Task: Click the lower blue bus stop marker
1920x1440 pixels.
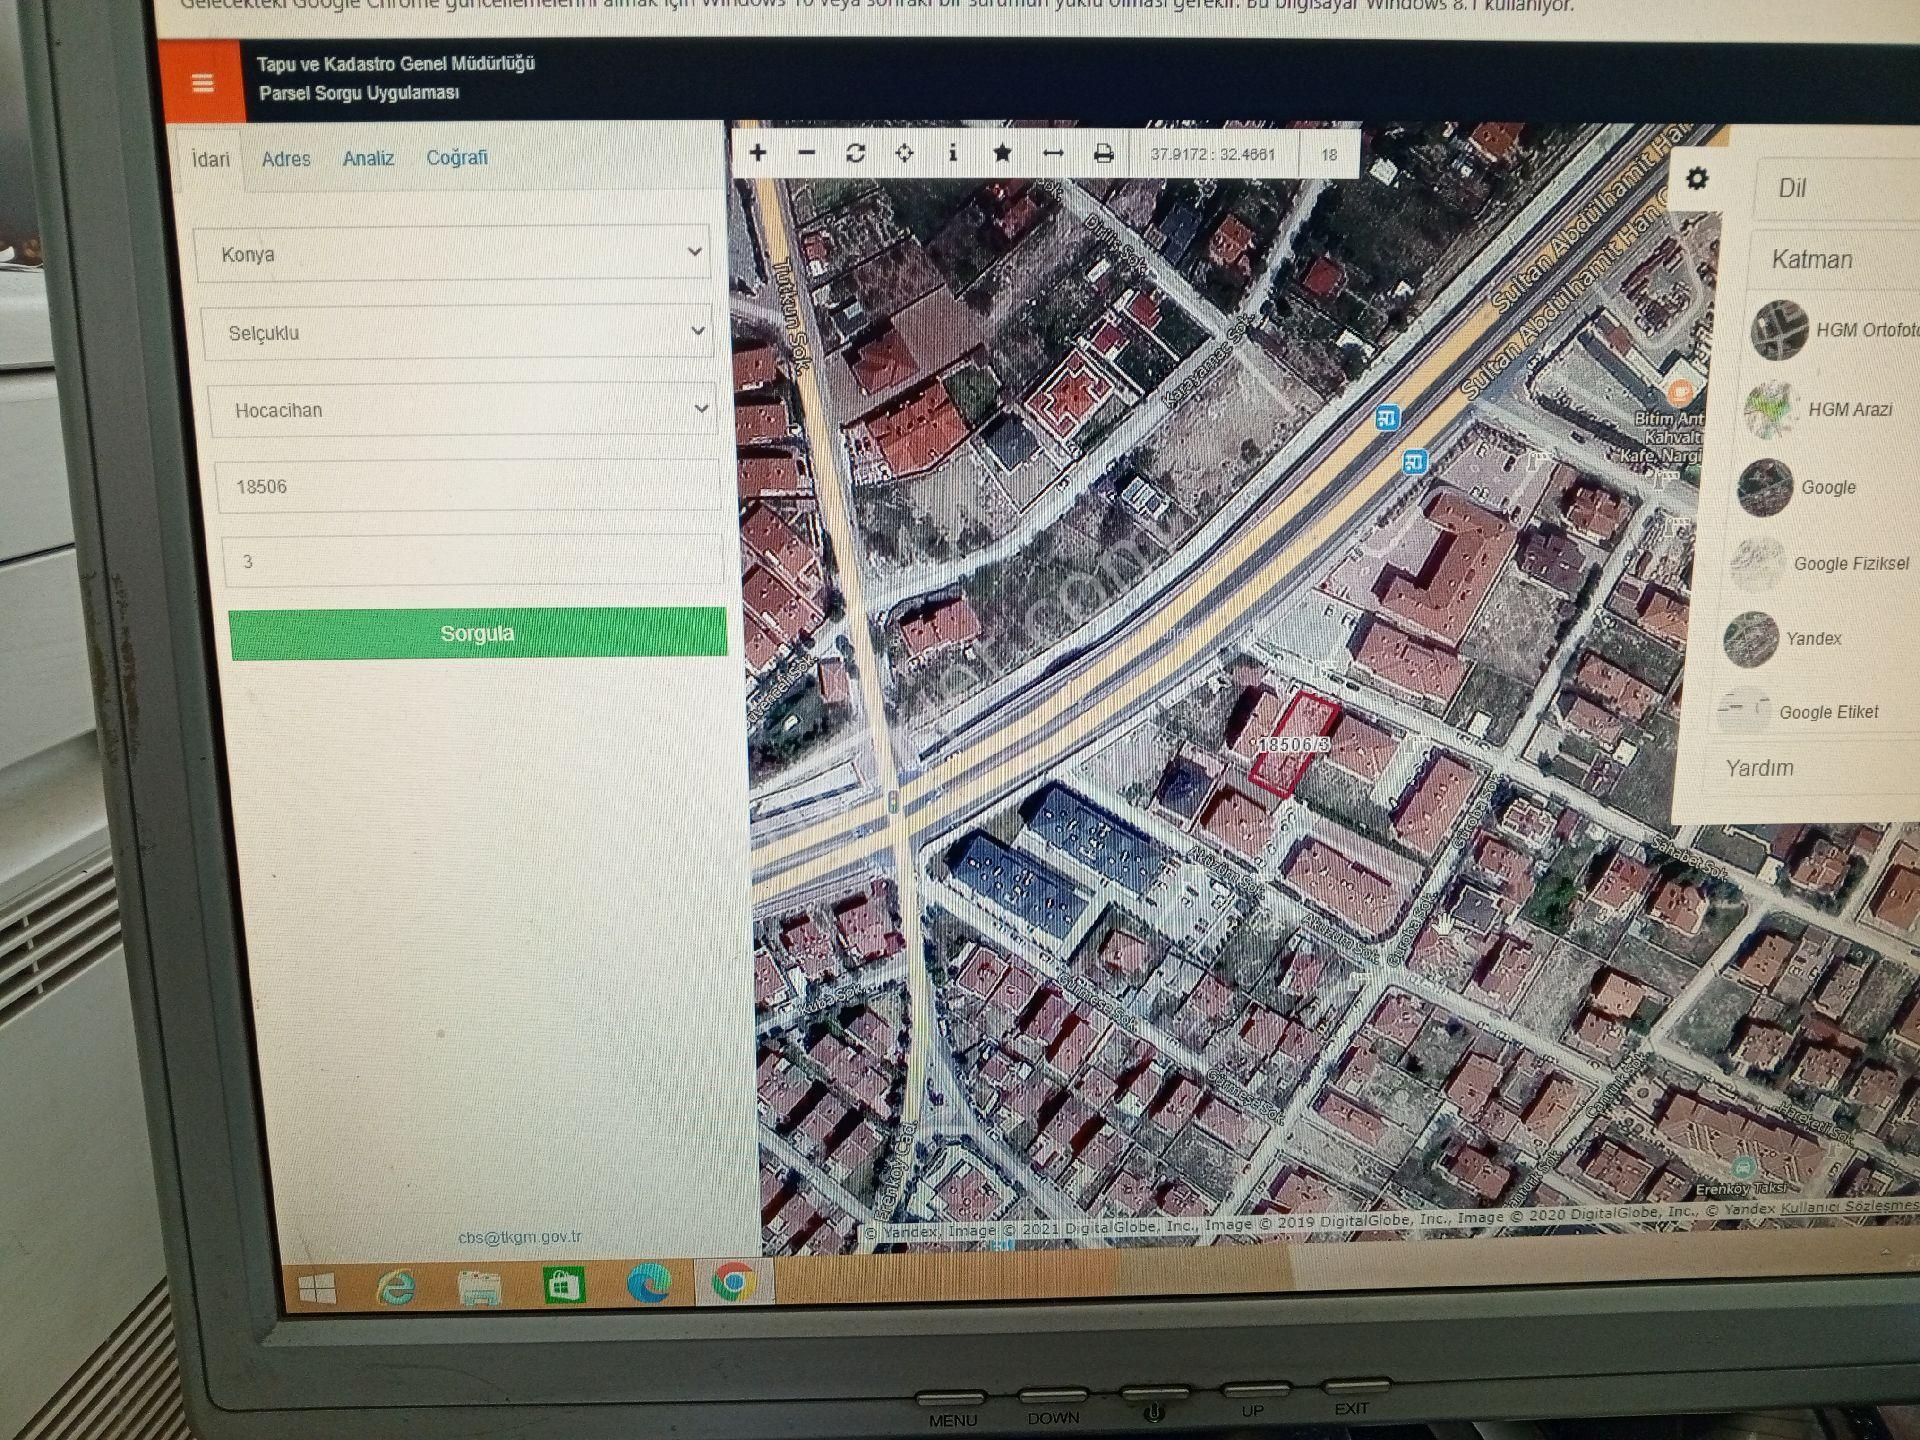Action: (x=1414, y=461)
